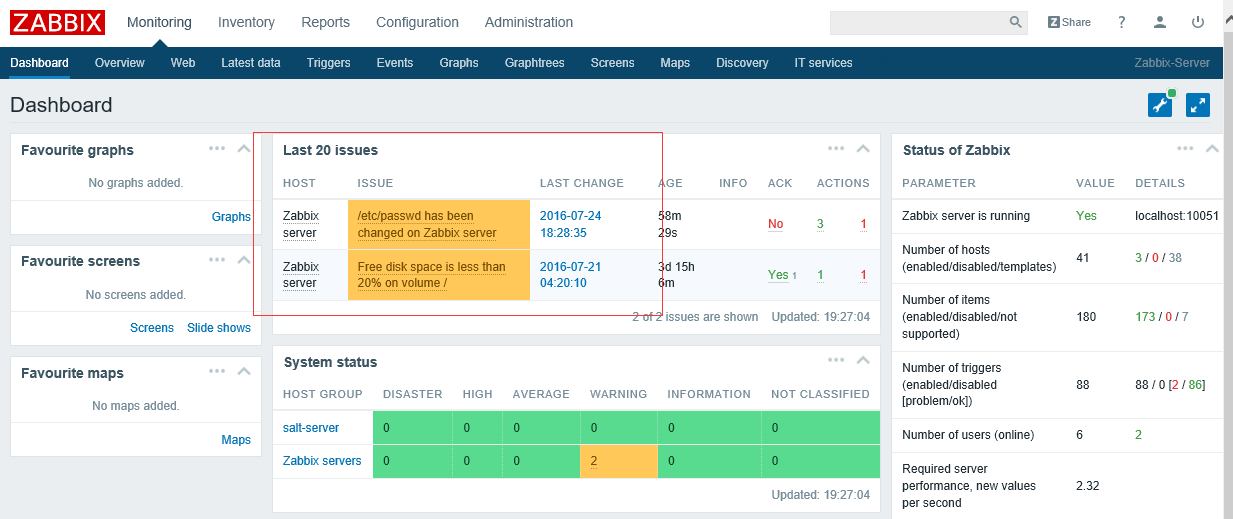This screenshot has height=519, width=1233.
Task: Click green action count 3 in passwd row
Action: click(820, 224)
